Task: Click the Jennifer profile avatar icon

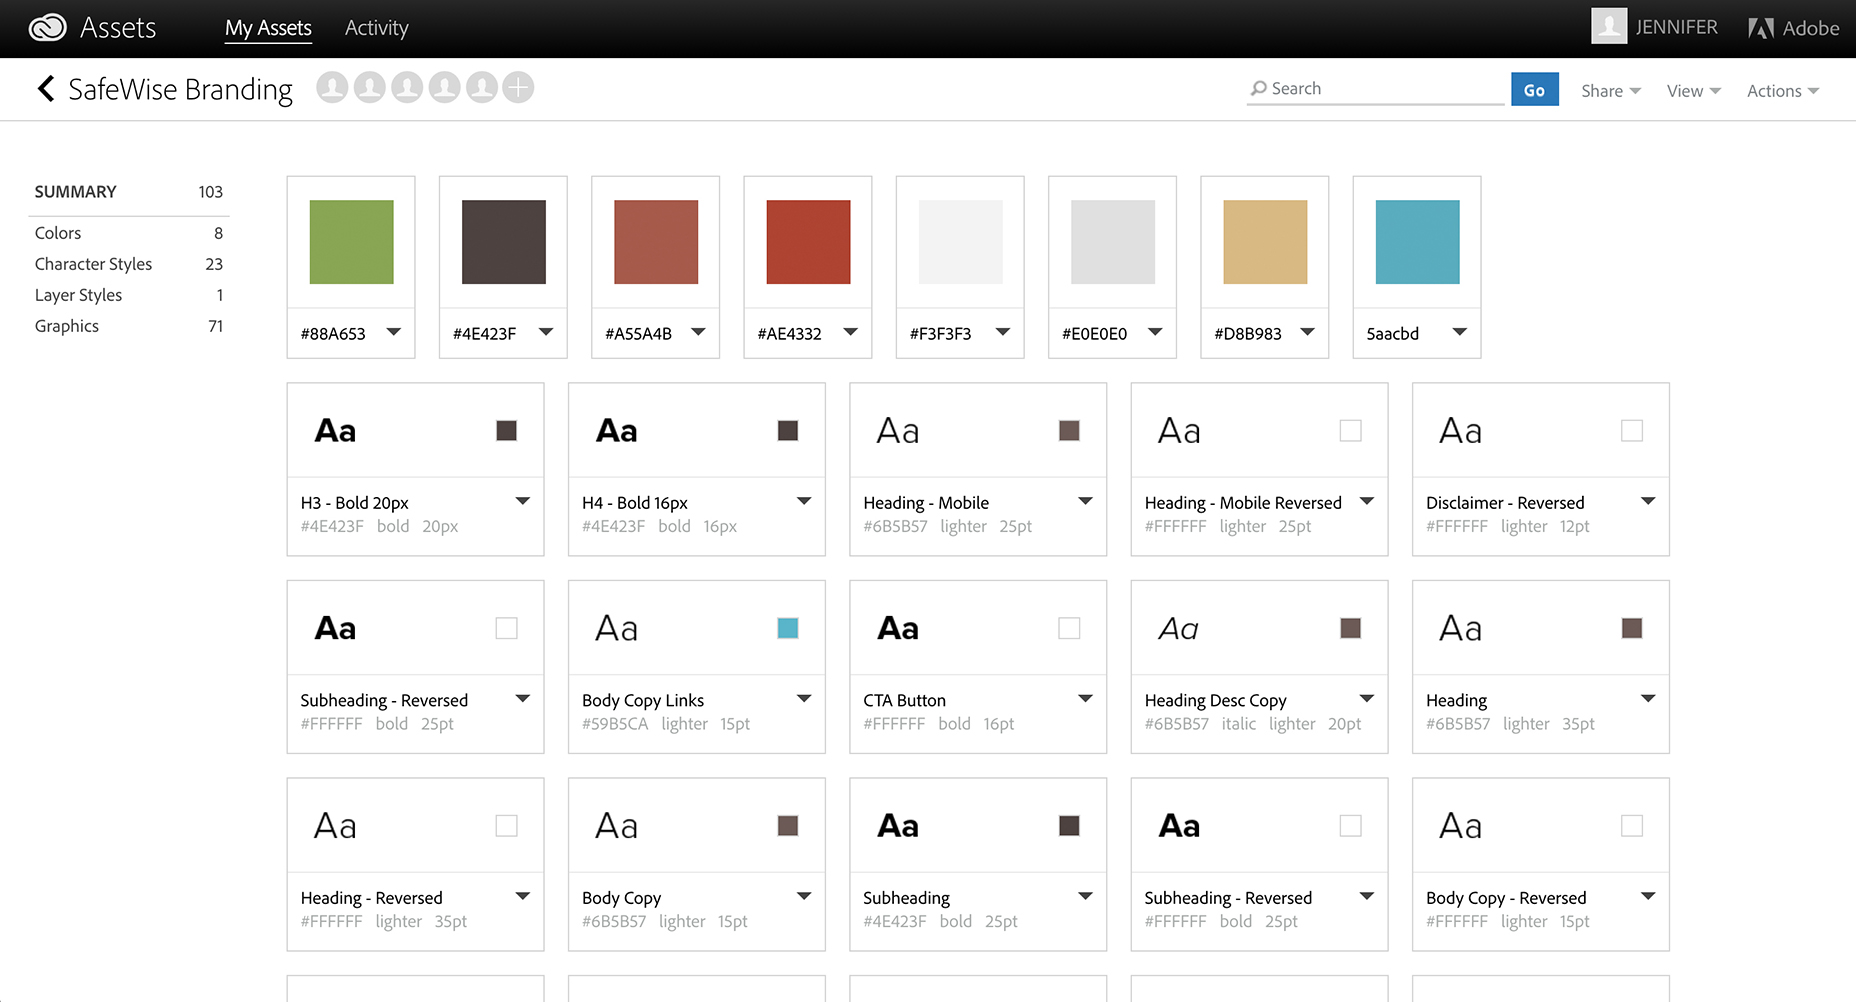Action: coord(1608,27)
